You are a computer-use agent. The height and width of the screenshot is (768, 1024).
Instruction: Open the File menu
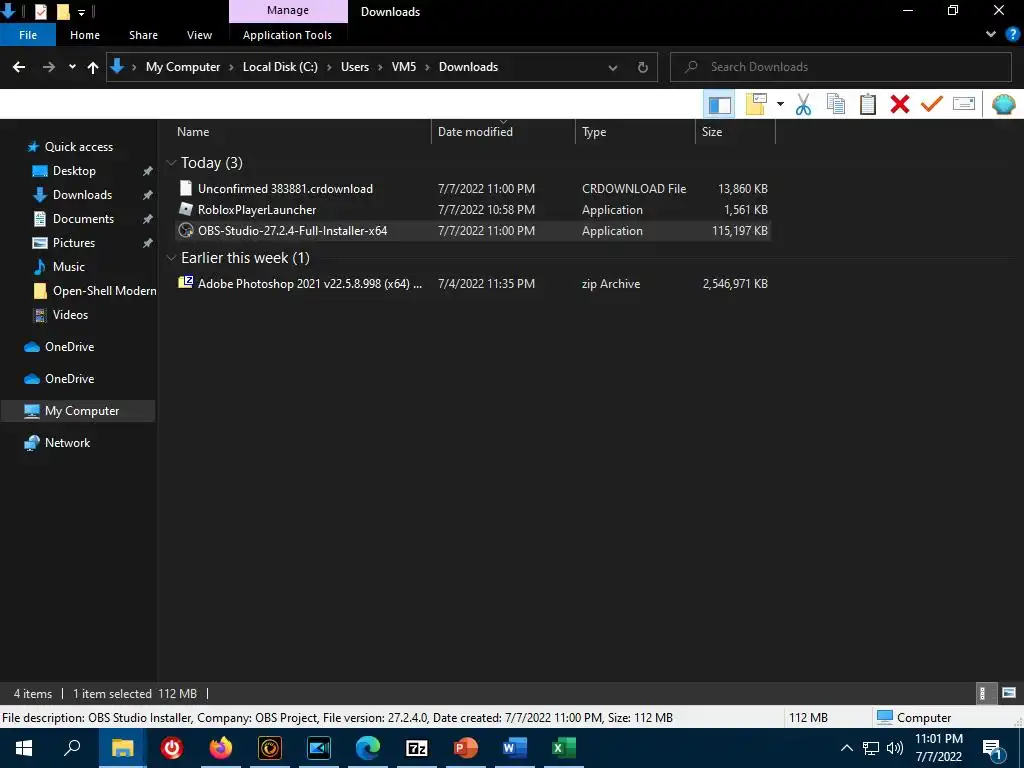click(28, 35)
